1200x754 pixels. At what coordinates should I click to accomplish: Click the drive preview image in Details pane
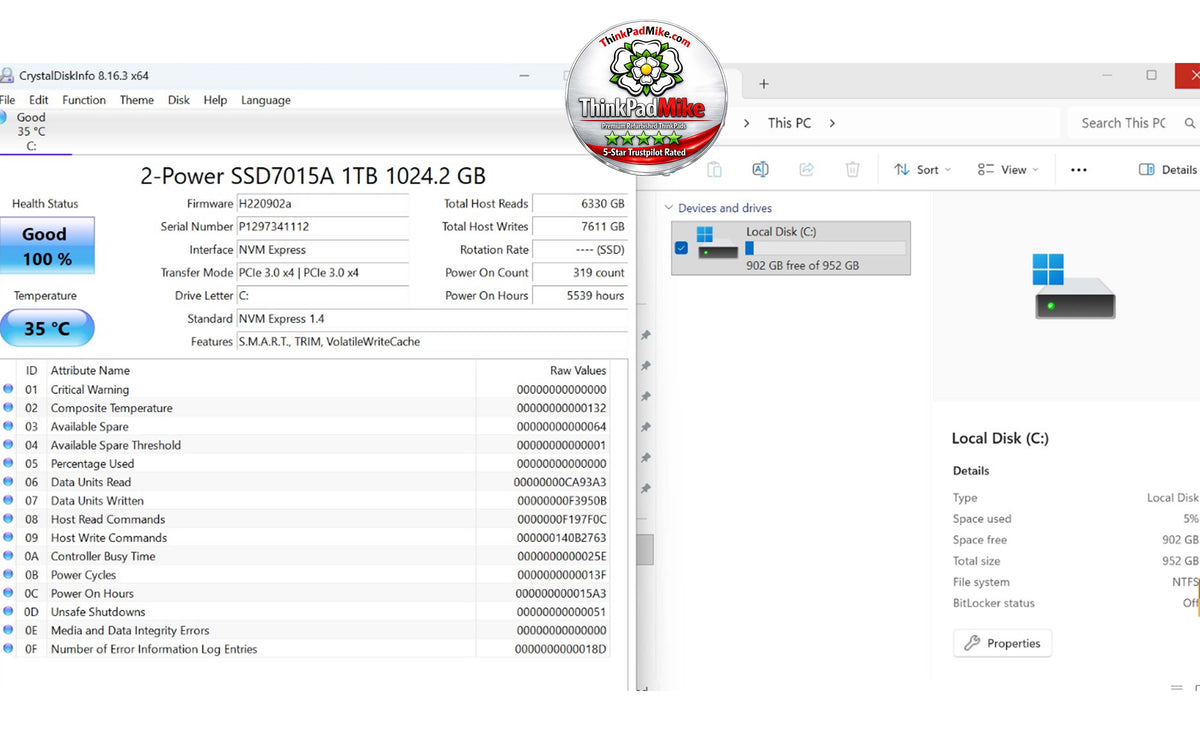pyautogui.click(x=1075, y=287)
